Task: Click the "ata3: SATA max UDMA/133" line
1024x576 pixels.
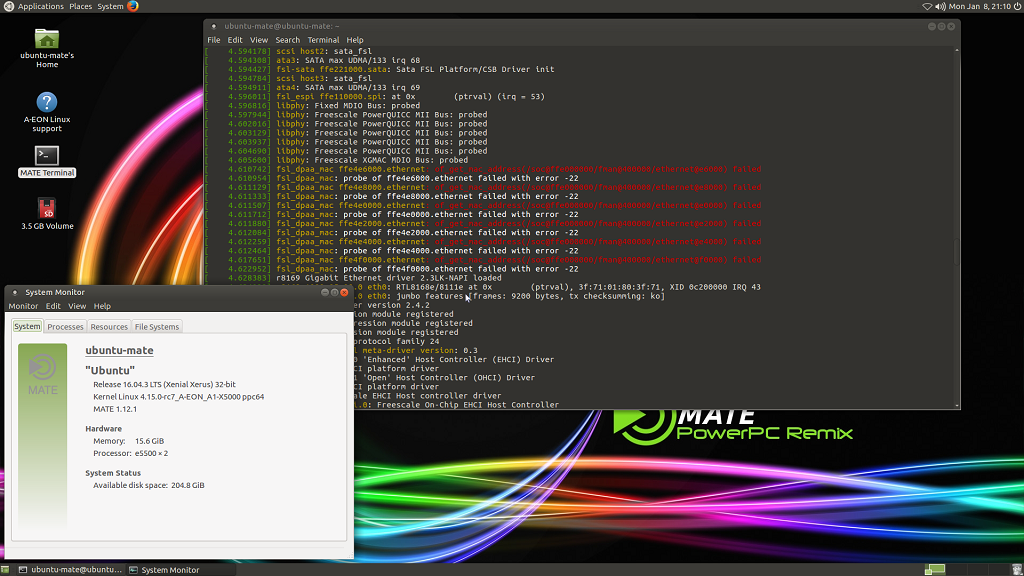Action: pos(348,60)
